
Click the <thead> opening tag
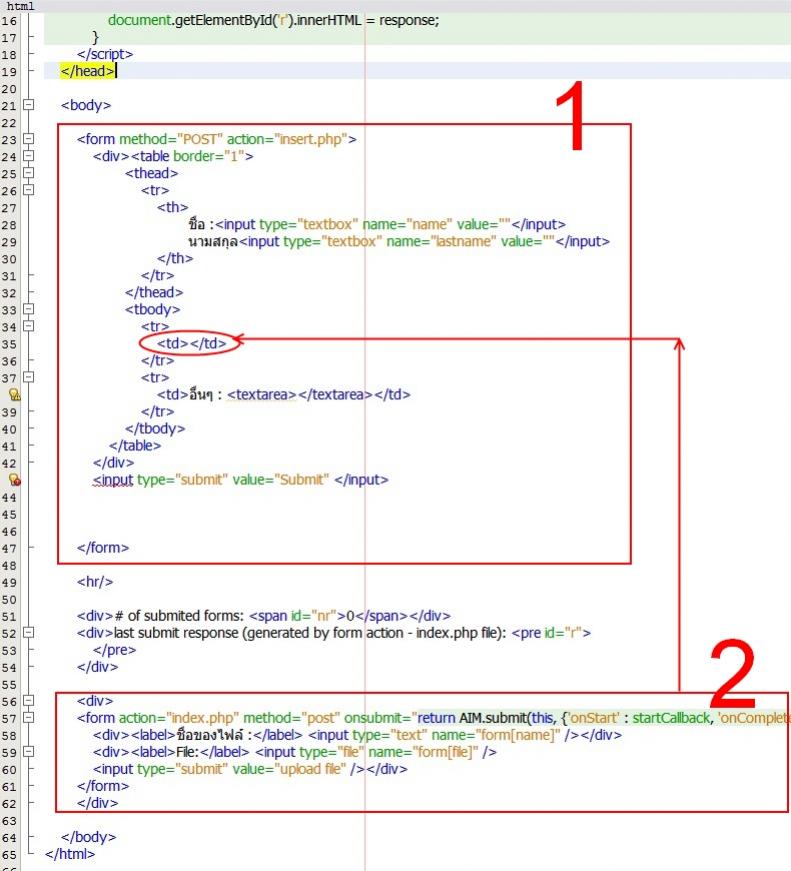point(151,173)
